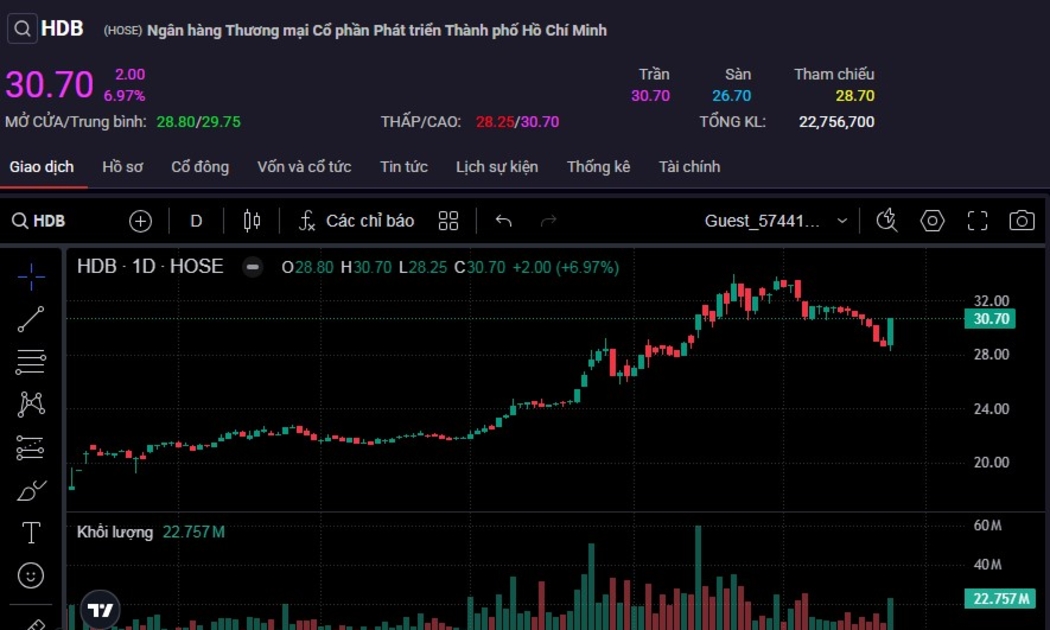Open the quick search lightning icon
Image resolution: width=1050 pixels, height=630 pixels.
(x=886, y=221)
